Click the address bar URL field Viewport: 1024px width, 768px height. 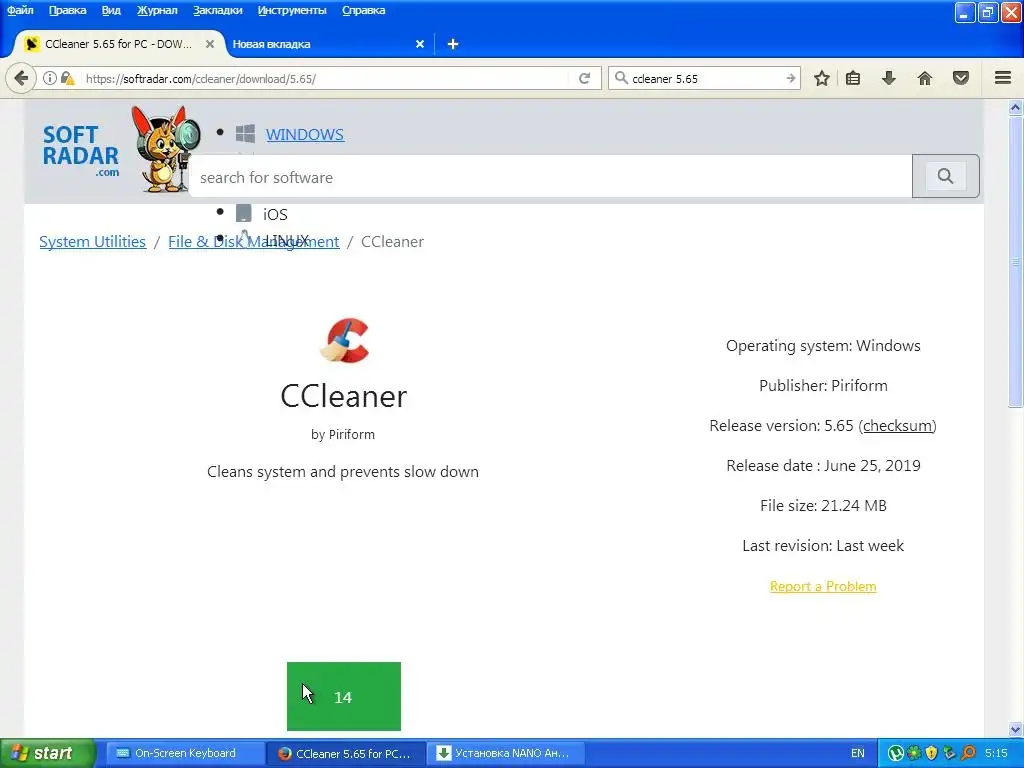point(327,78)
